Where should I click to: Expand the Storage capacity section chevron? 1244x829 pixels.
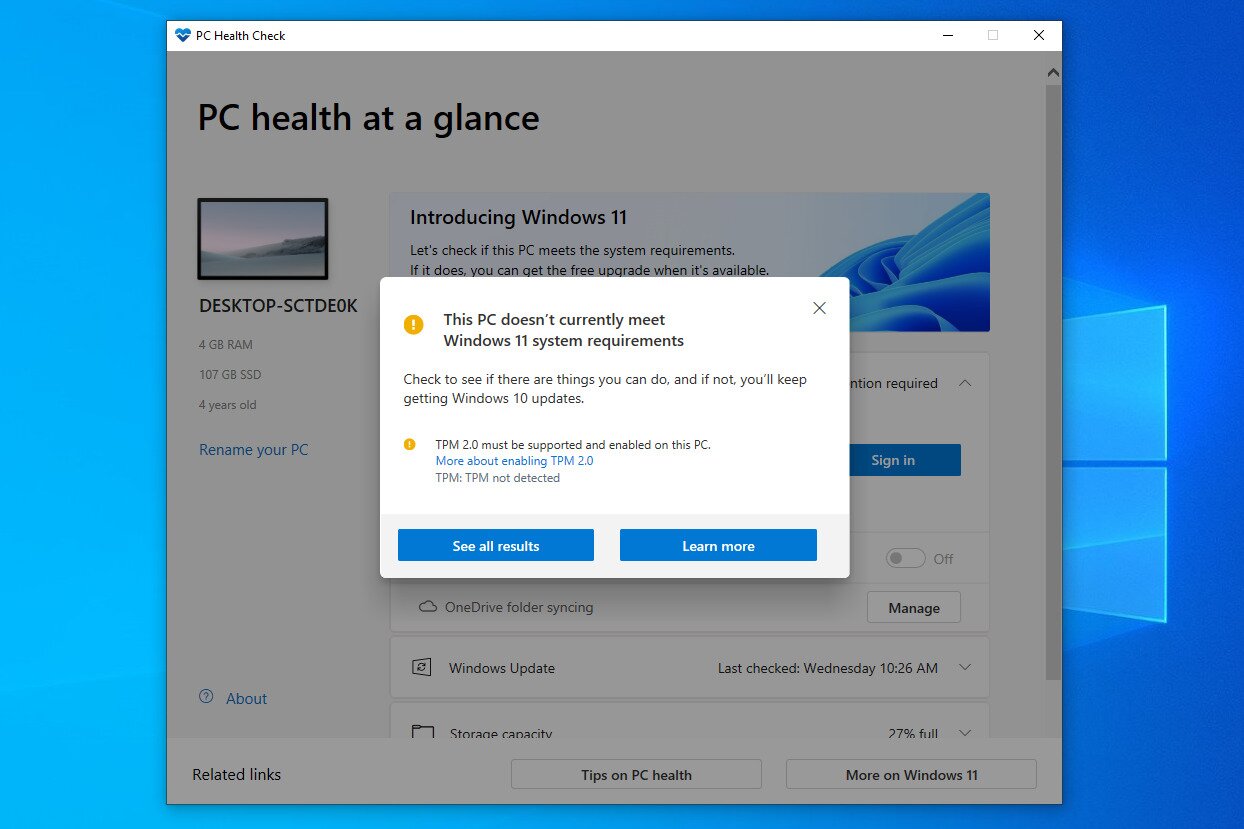pyautogui.click(x=965, y=732)
